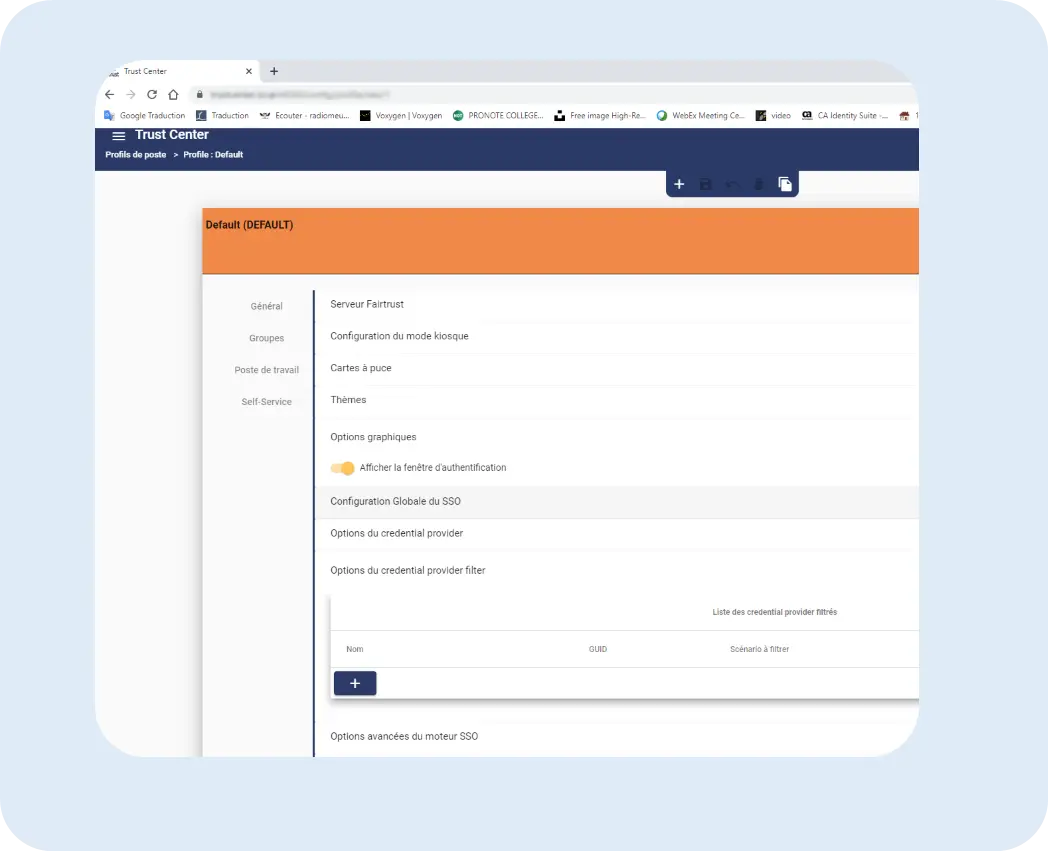Go to the browser home icon
This screenshot has height=851, width=1048.
pyautogui.click(x=173, y=94)
